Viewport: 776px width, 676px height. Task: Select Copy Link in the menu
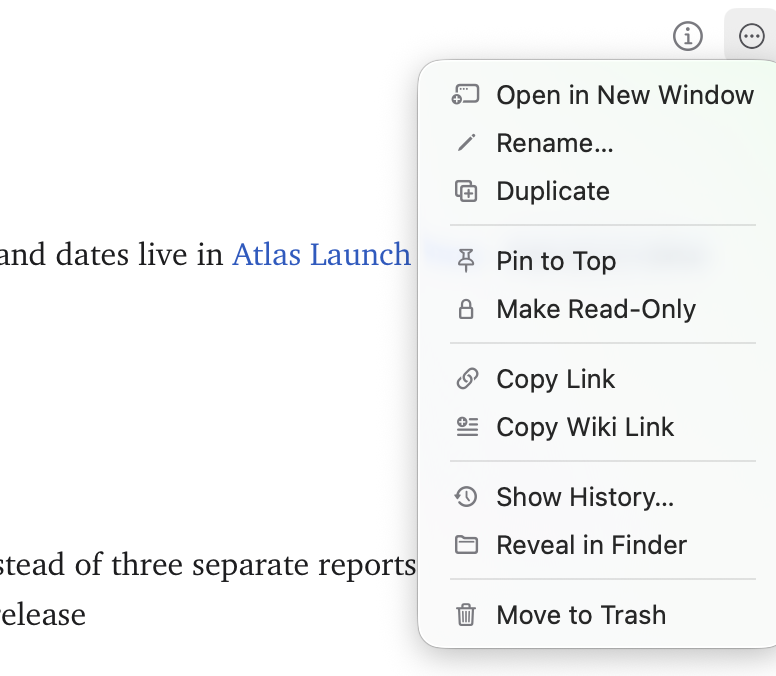click(602, 379)
